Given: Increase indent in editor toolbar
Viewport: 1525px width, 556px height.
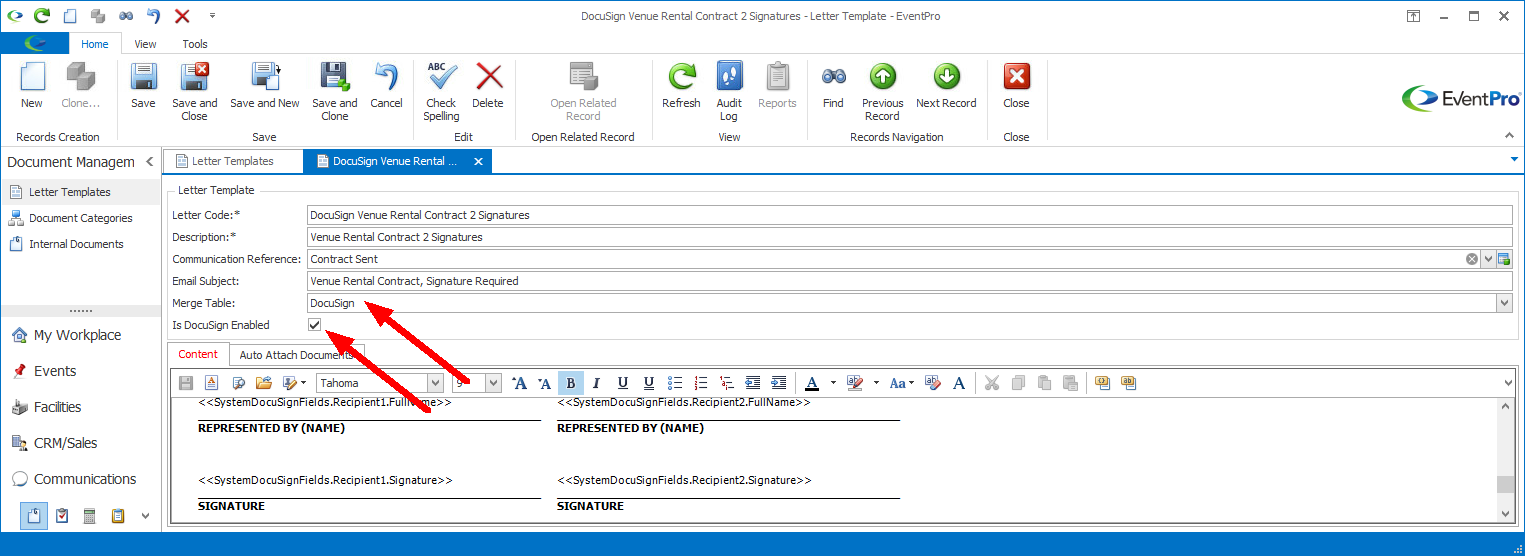Looking at the screenshot, I should click(779, 383).
